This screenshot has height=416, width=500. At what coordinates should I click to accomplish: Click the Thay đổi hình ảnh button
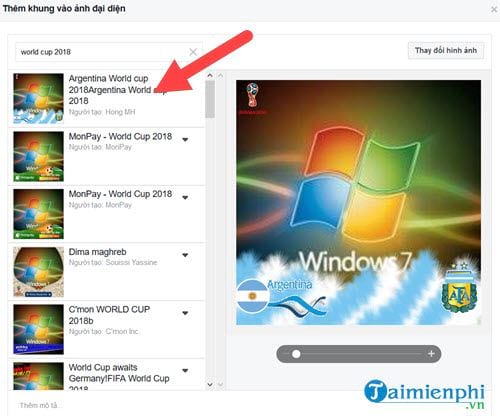pos(446,51)
